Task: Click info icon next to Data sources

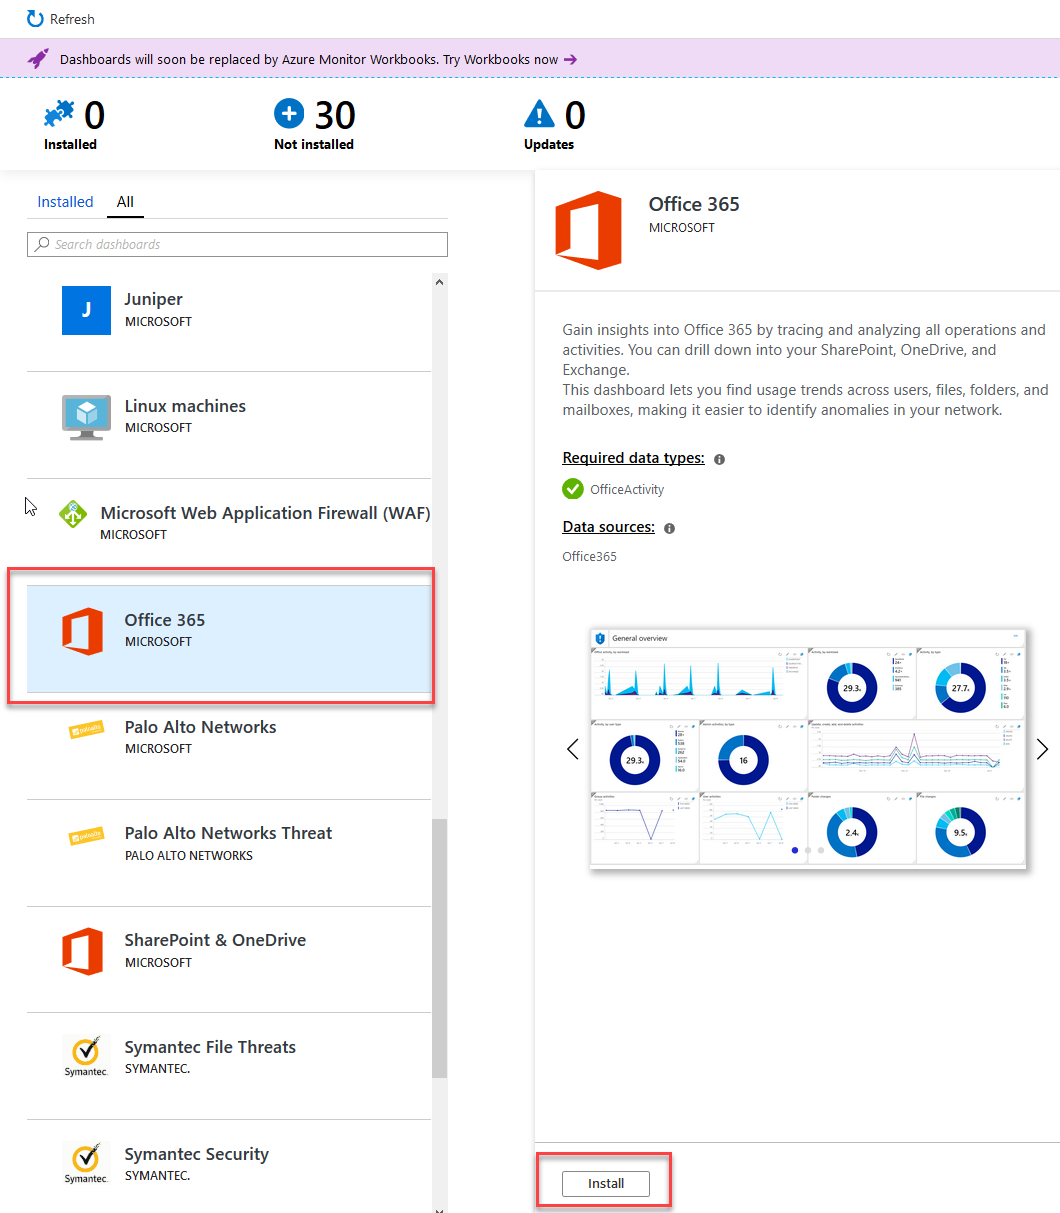Action: point(669,528)
